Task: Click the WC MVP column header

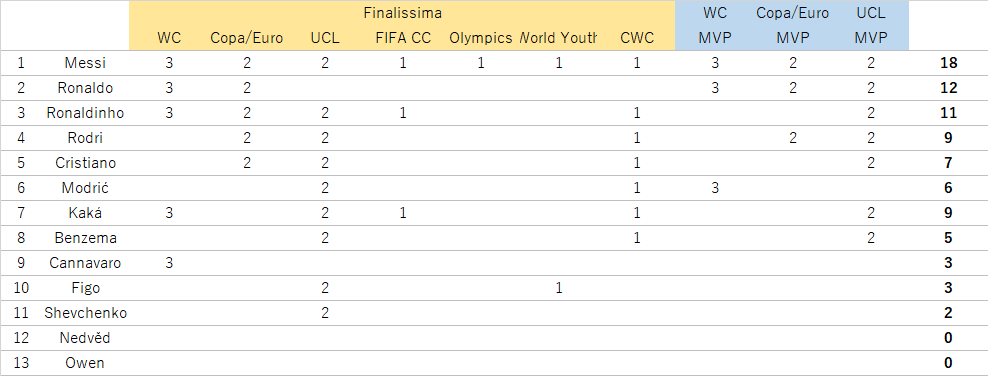Action: point(714,25)
